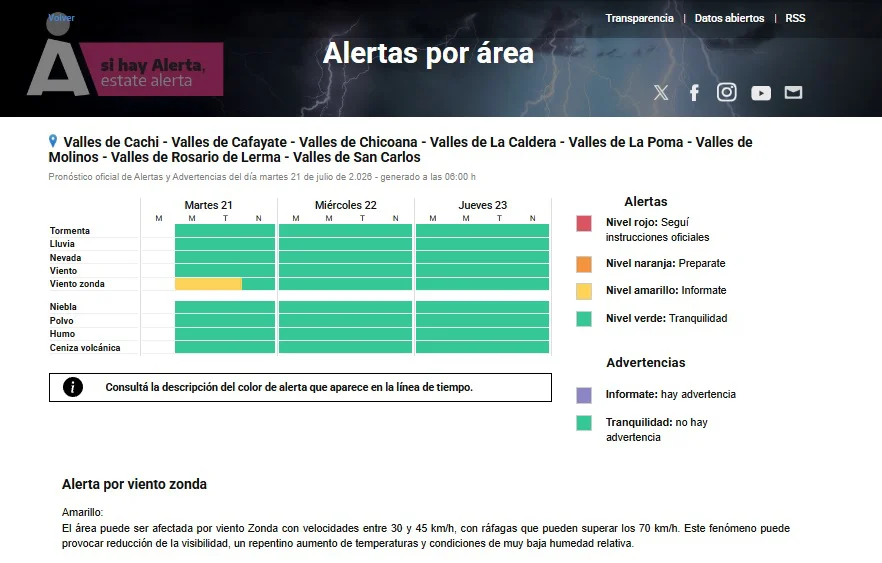Click the 'Pronóstico oficial de Alertas' subtitle text
This screenshot has height=563, width=882.
point(262,177)
